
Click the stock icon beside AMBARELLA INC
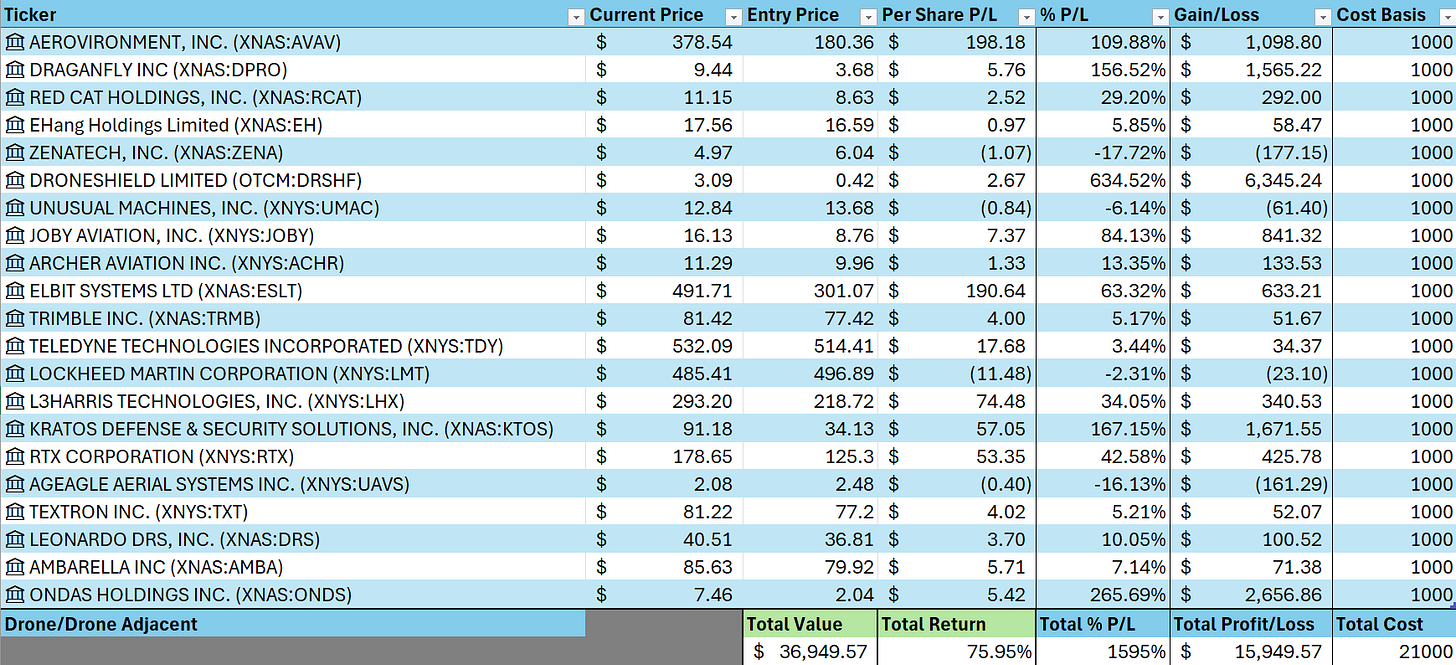tap(15, 567)
